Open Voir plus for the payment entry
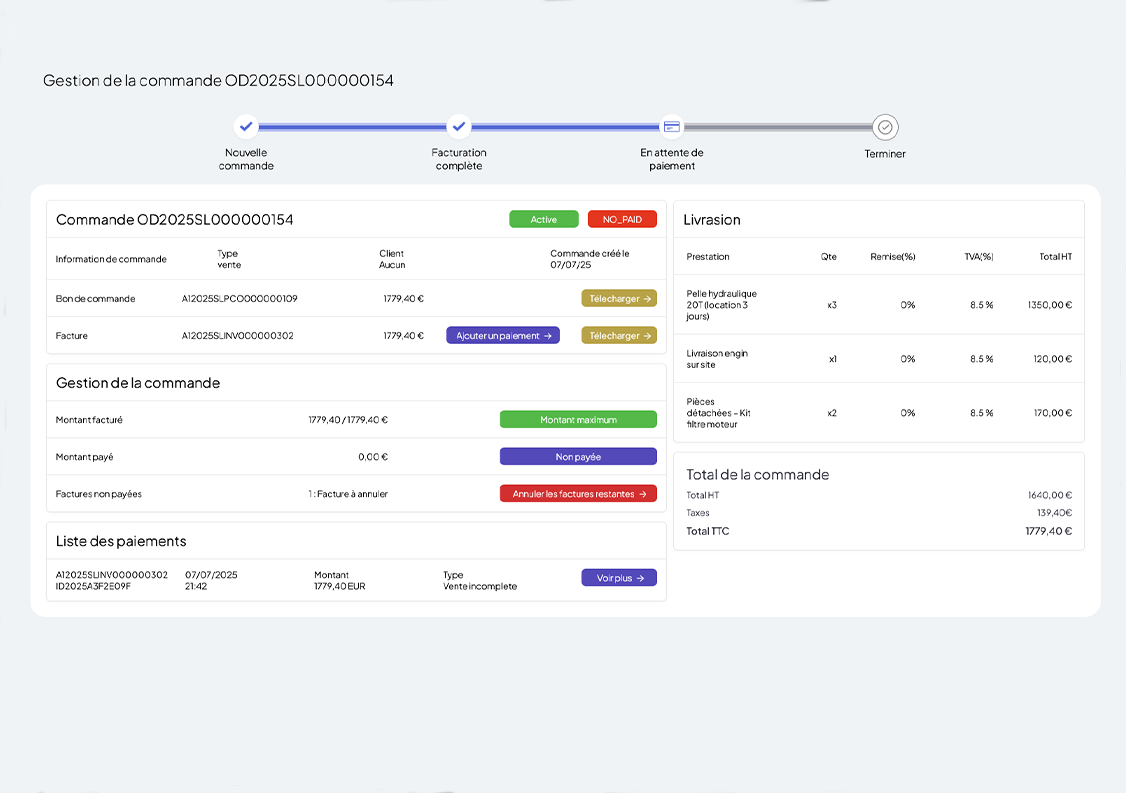 click(619, 578)
